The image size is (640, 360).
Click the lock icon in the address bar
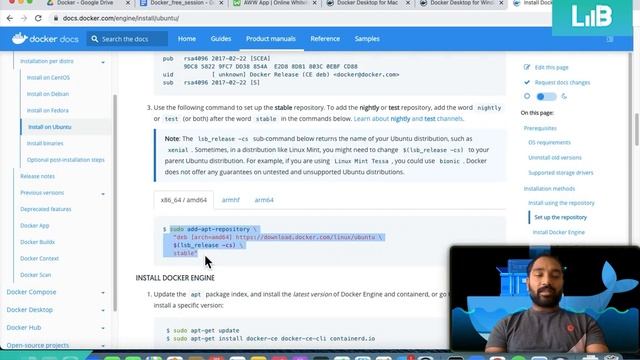point(56,18)
